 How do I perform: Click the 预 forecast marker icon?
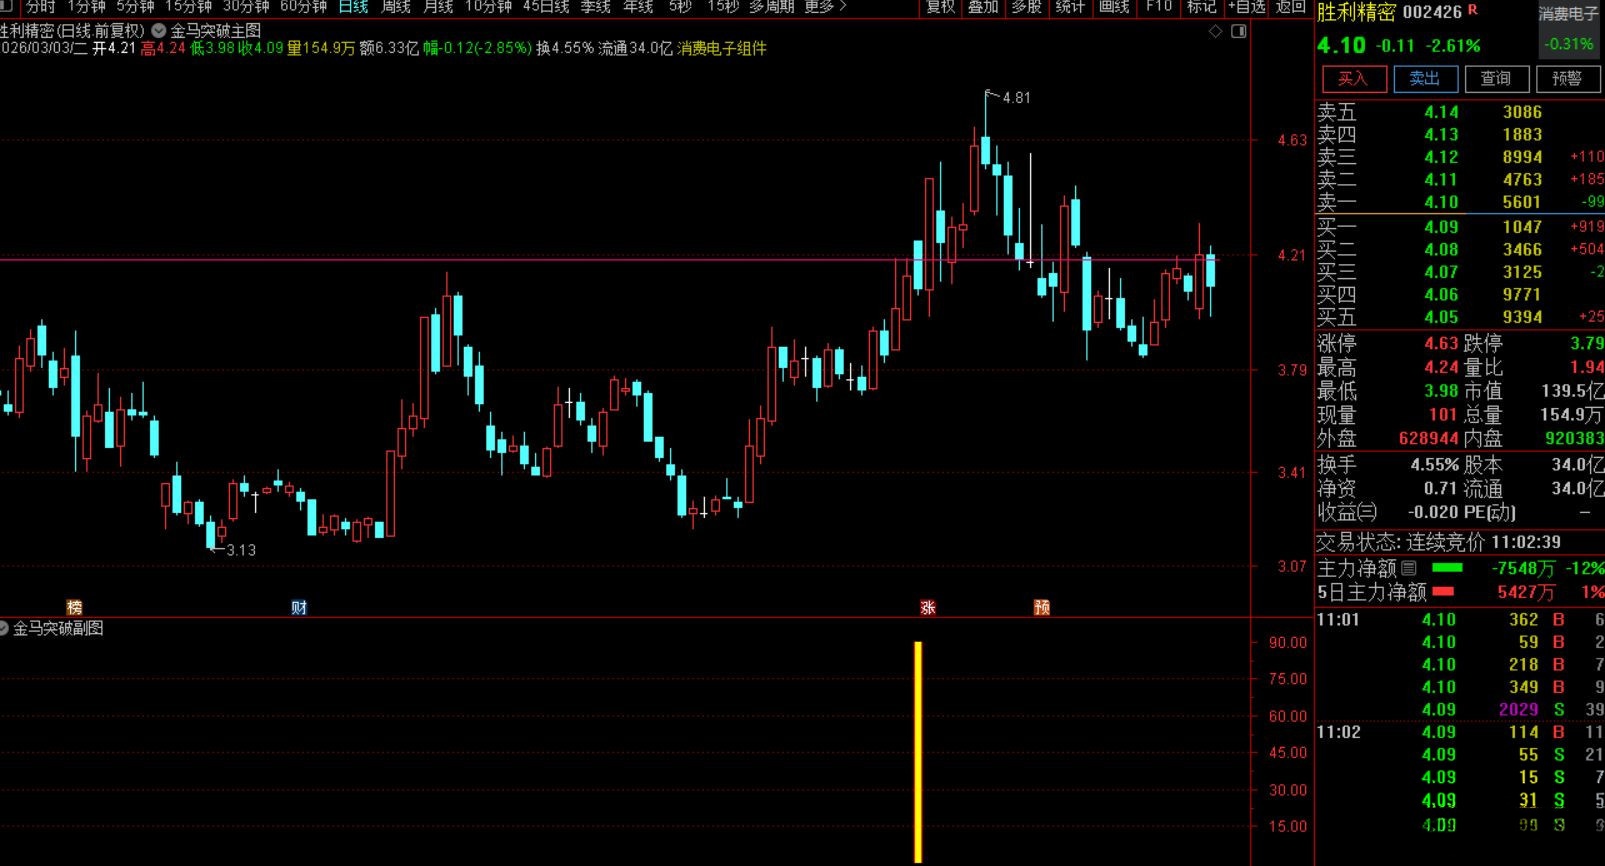[1042, 607]
